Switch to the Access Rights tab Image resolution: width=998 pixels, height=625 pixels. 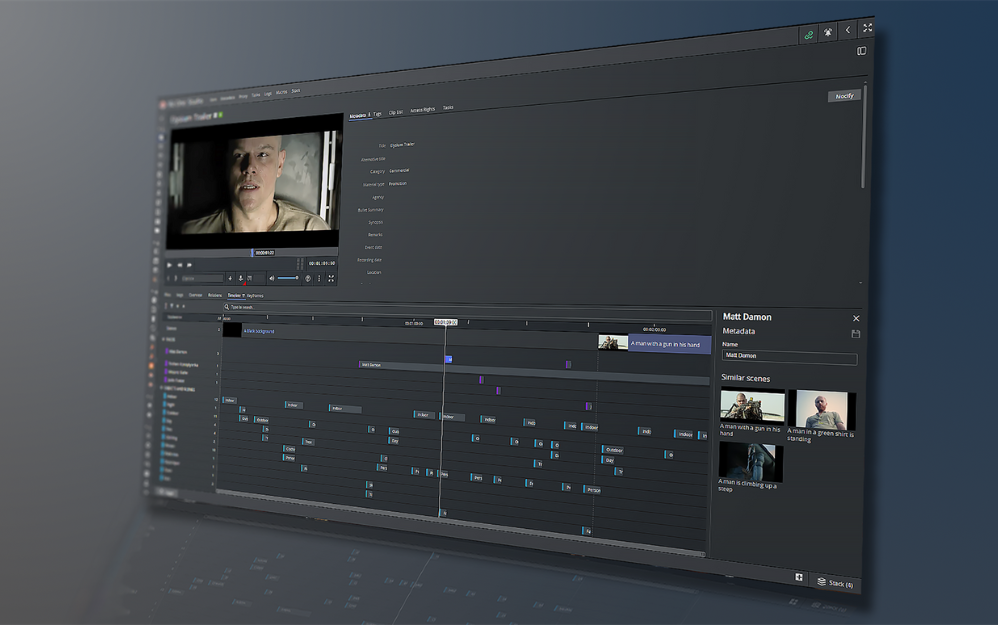point(422,109)
